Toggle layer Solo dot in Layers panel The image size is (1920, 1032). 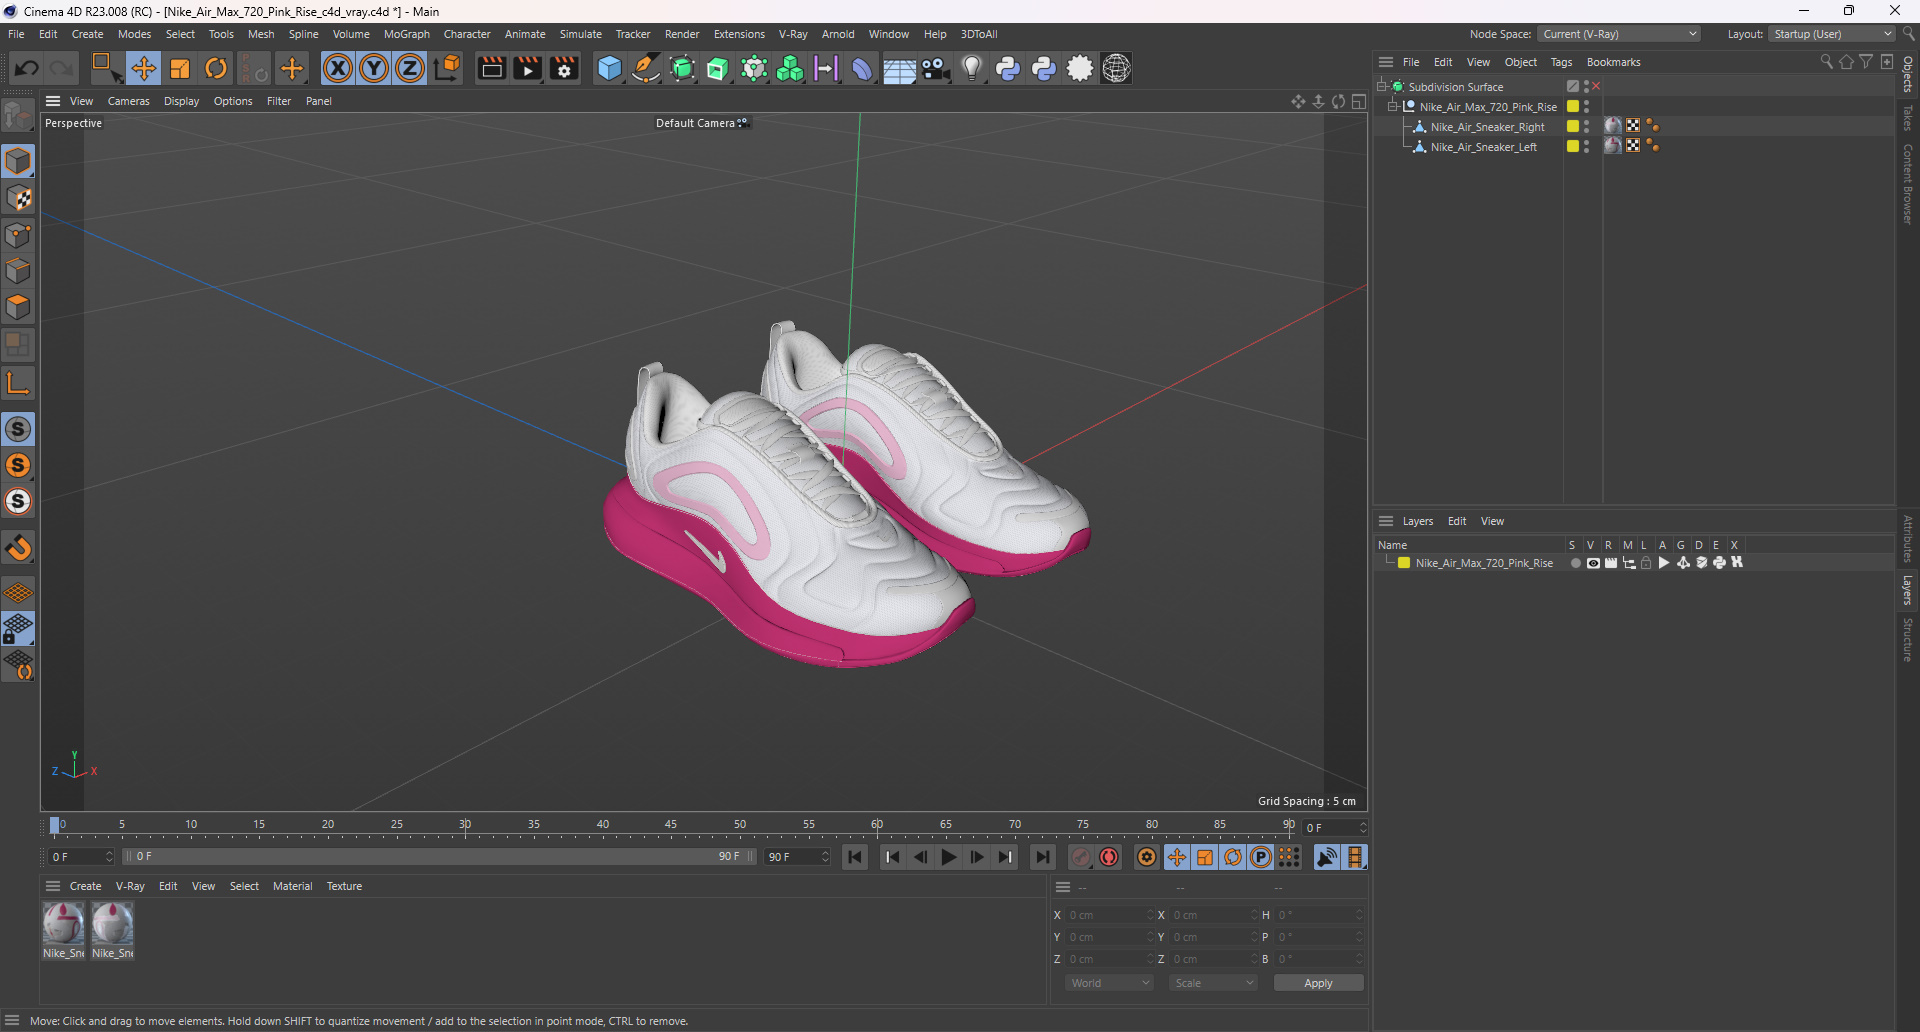pyautogui.click(x=1575, y=563)
